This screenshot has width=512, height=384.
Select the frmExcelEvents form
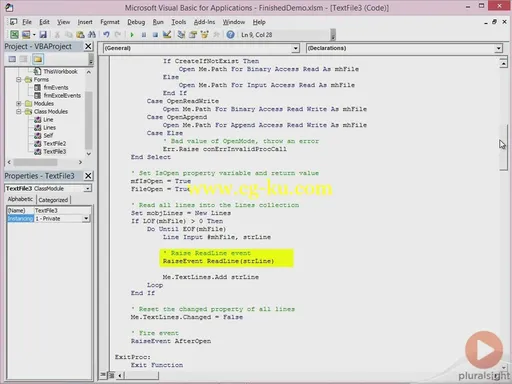click(x=62, y=95)
